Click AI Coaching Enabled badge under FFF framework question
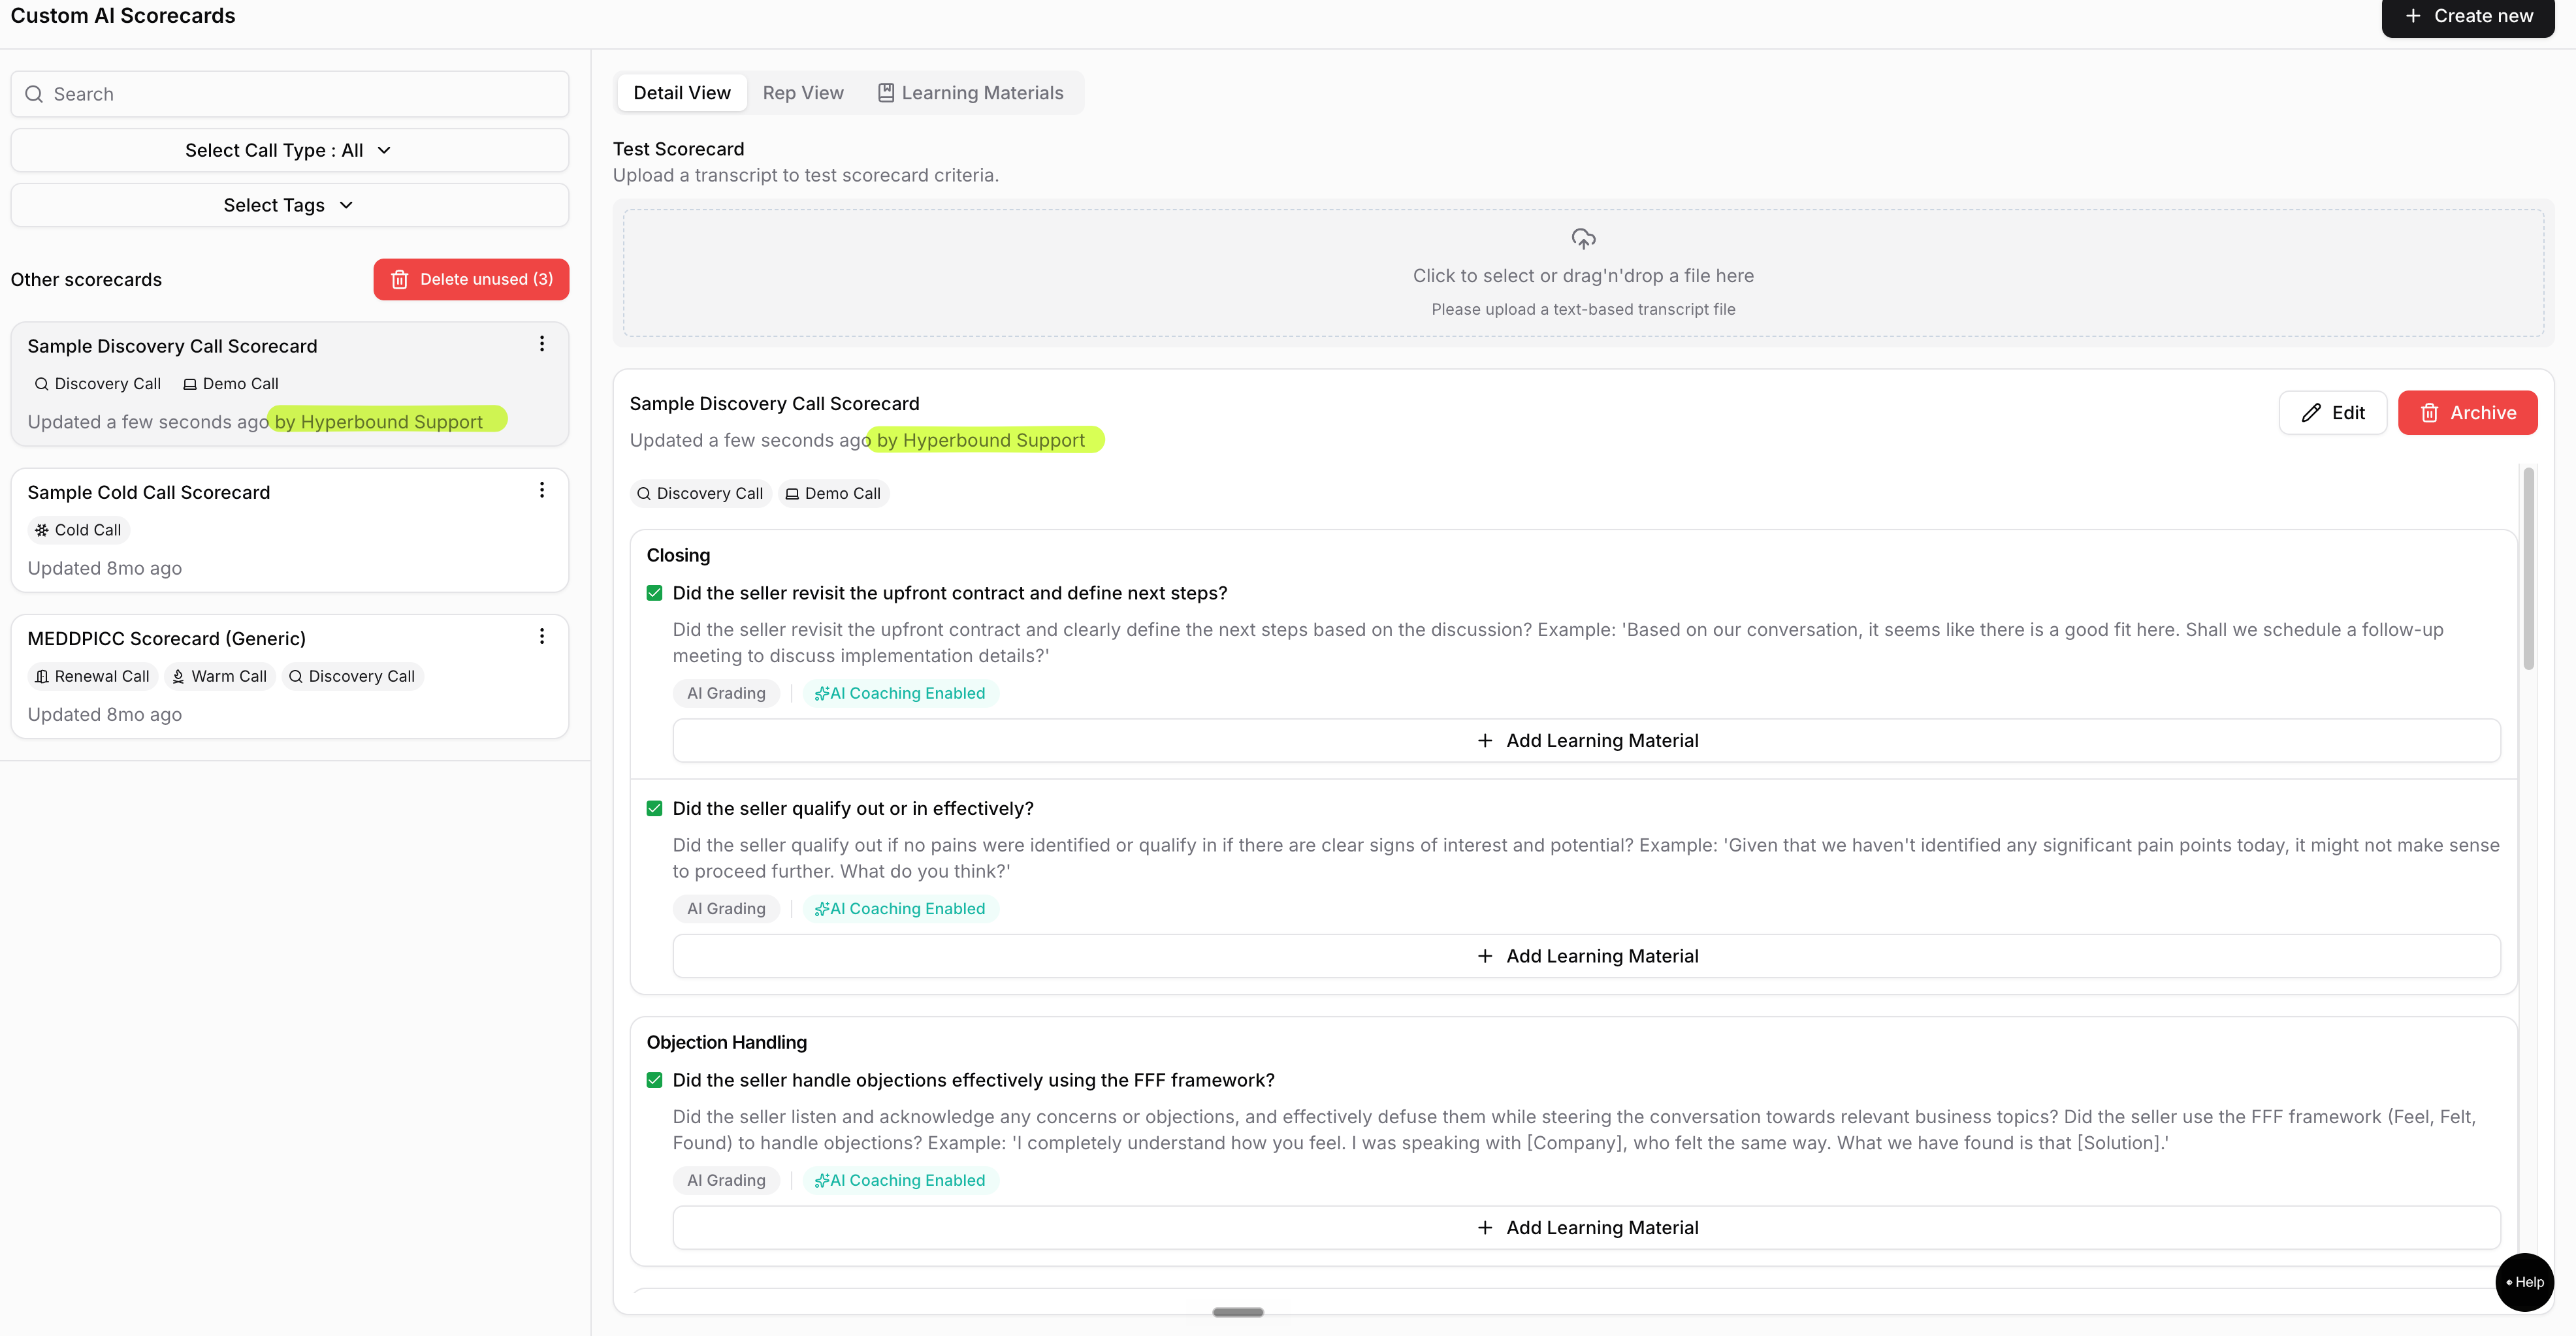The height and width of the screenshot is (1336, 2576). point(900,1180)
